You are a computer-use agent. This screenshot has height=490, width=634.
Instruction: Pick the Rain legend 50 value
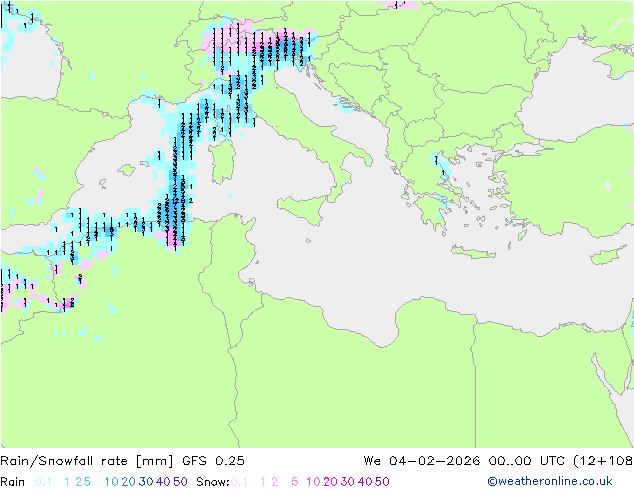(x=180, y=482)
